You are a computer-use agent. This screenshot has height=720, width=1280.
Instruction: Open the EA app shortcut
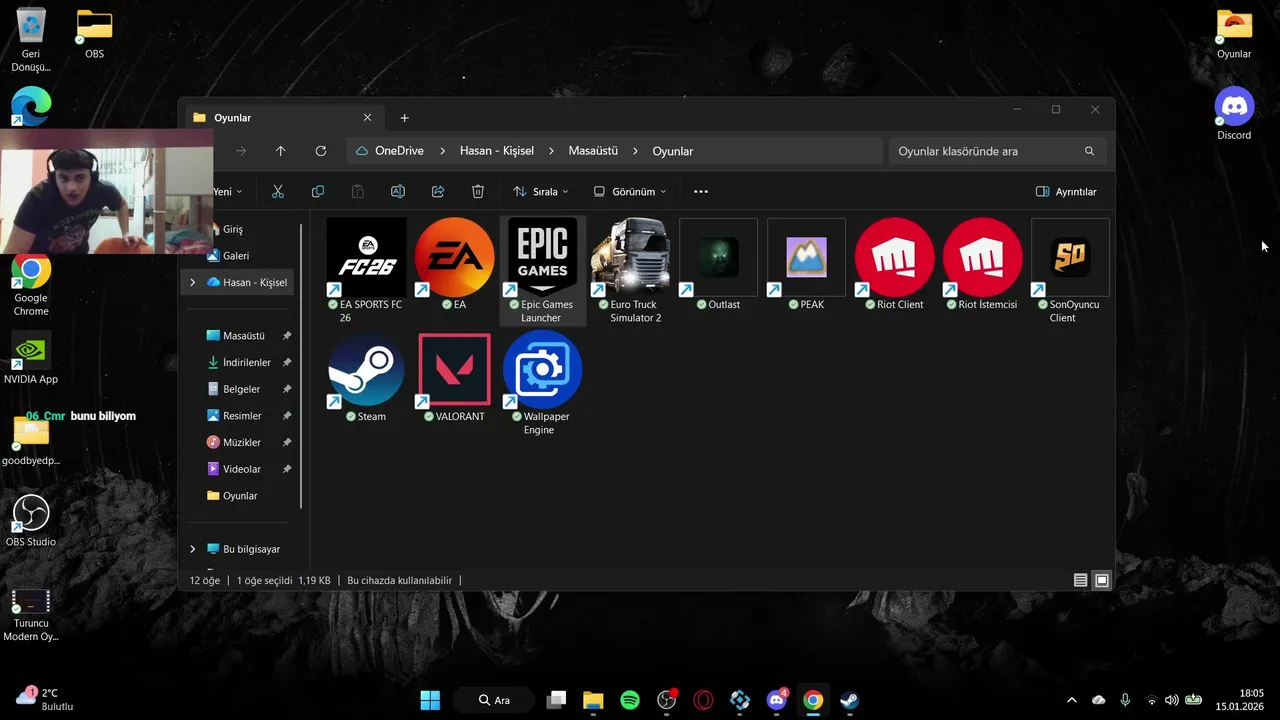coord(454,265)
